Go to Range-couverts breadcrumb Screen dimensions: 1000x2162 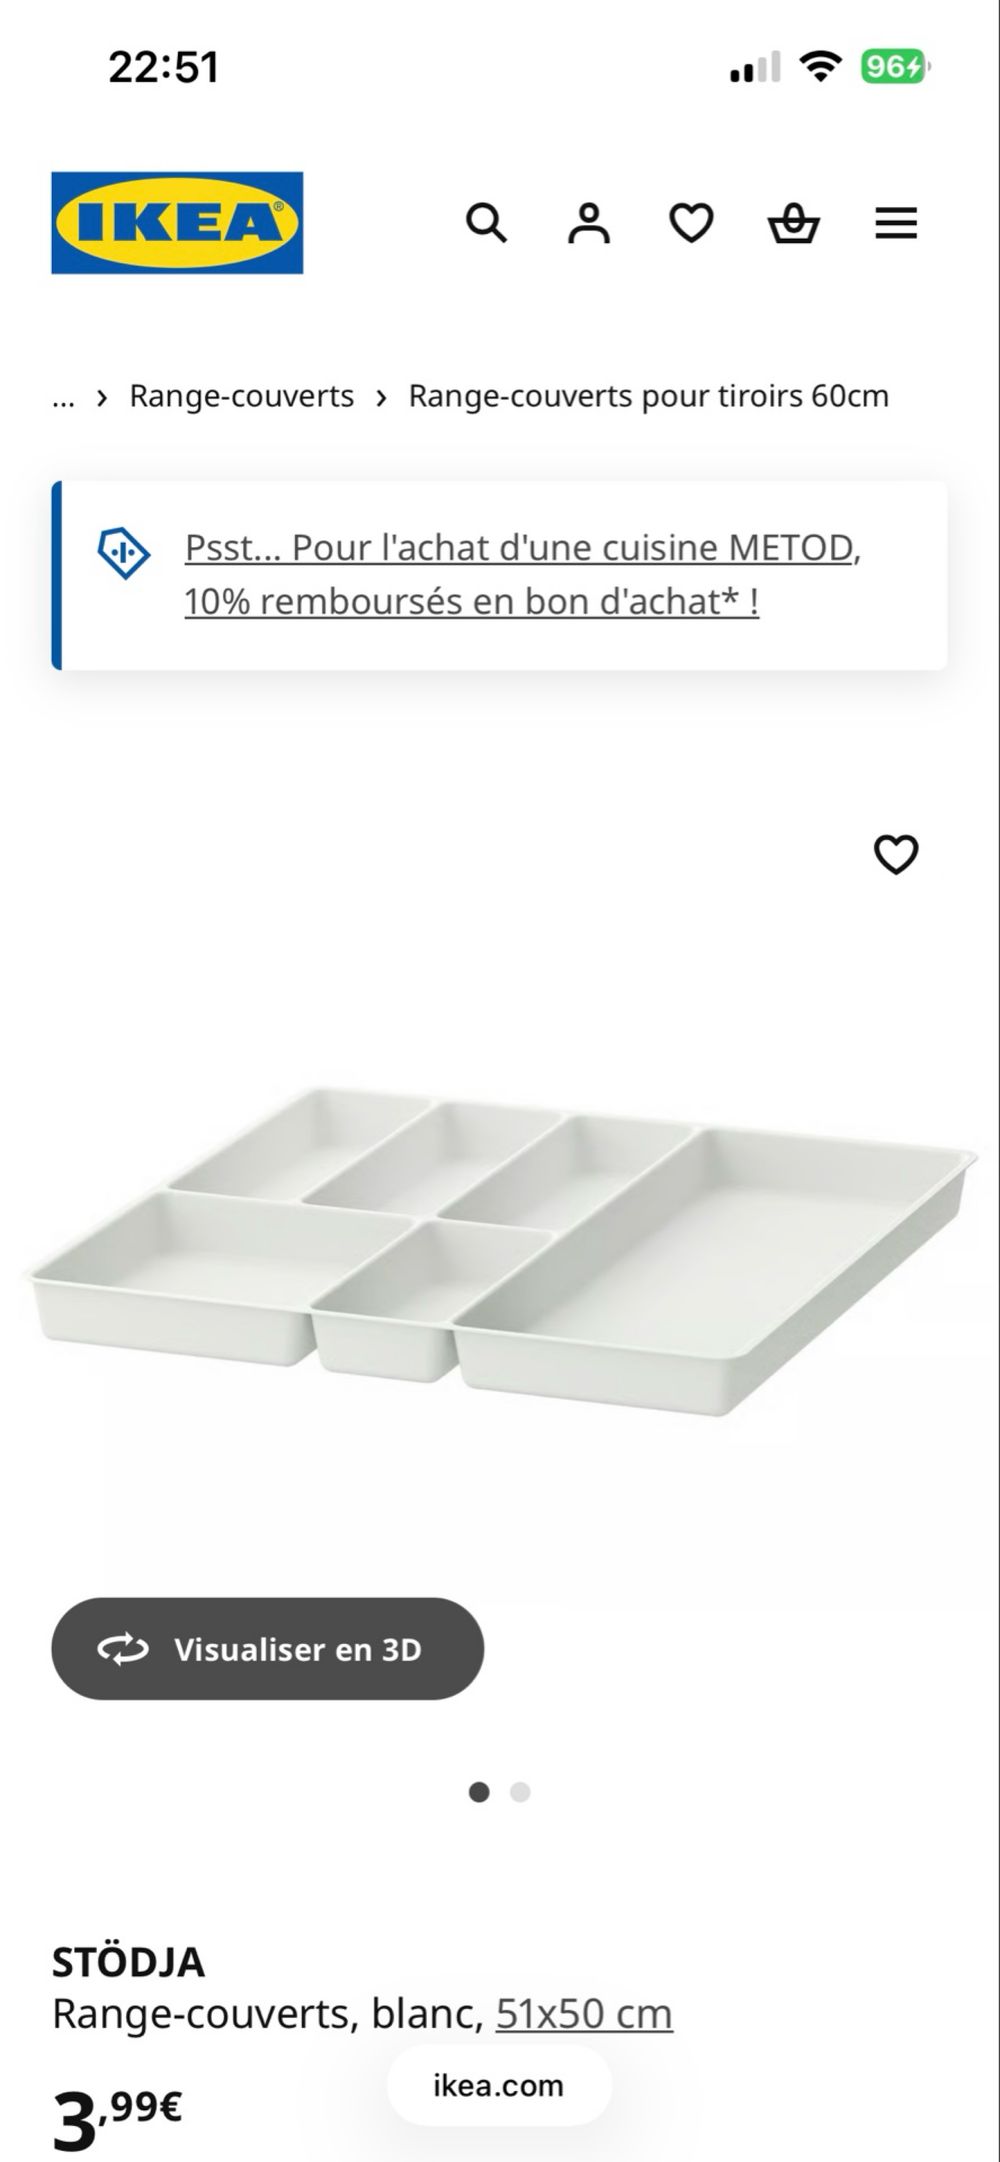241,396
